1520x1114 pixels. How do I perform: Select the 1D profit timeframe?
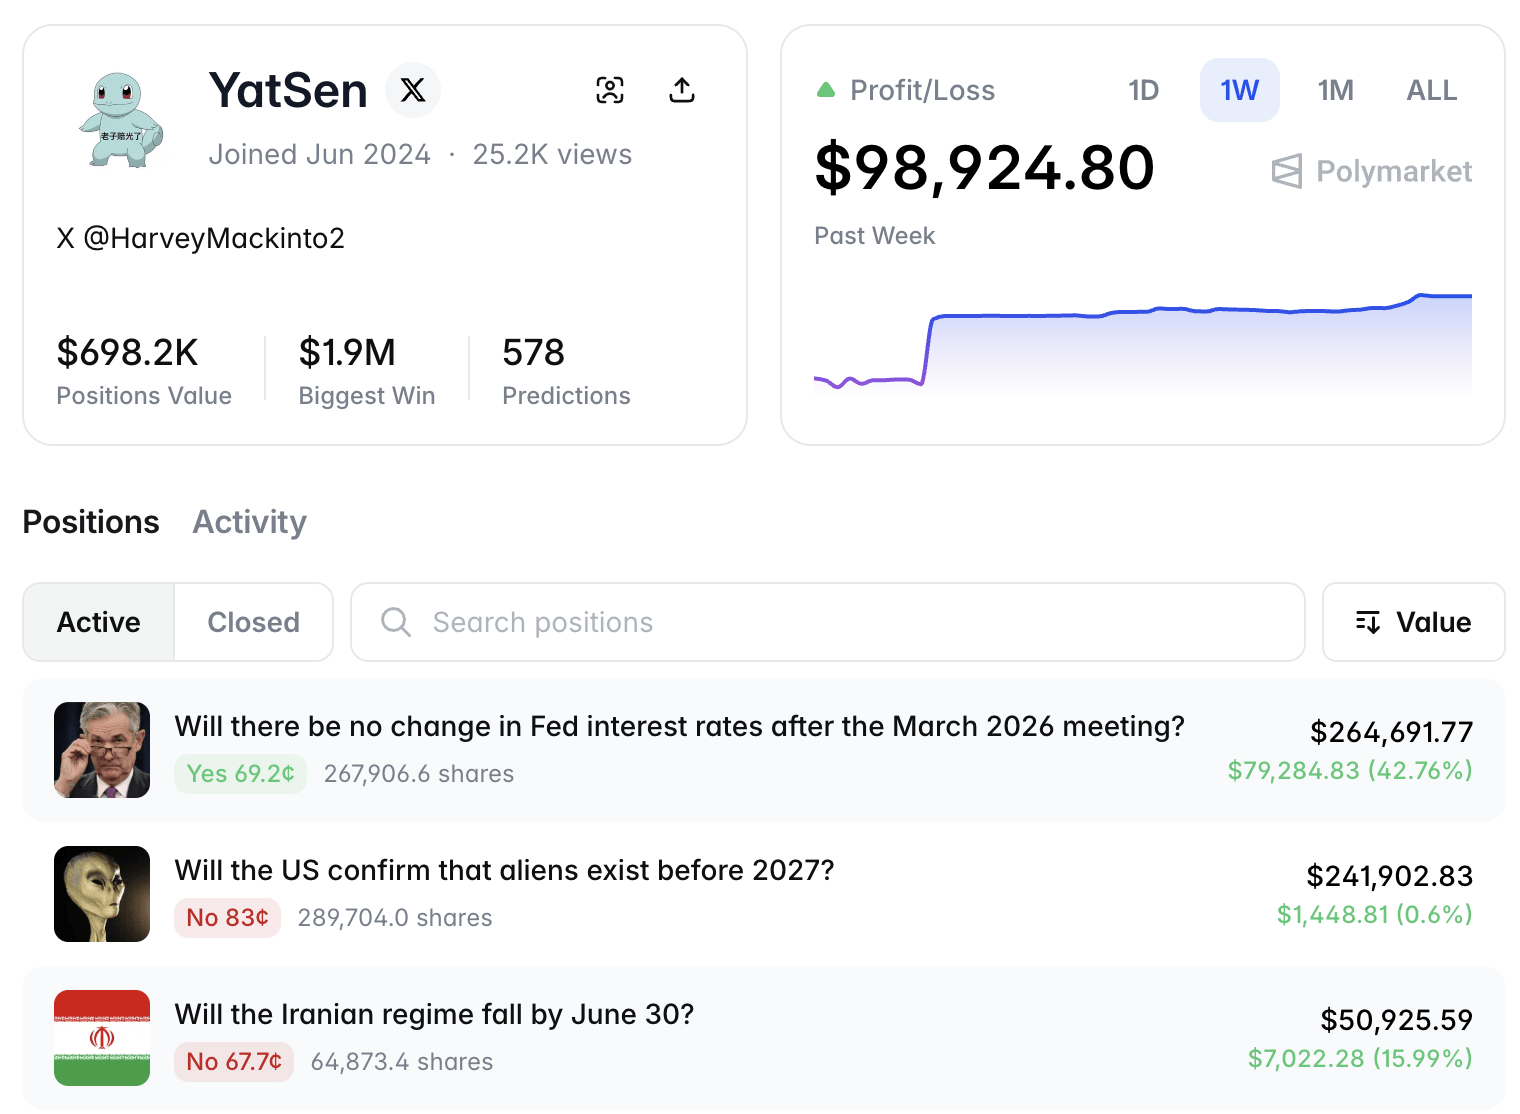point(1143,90)
